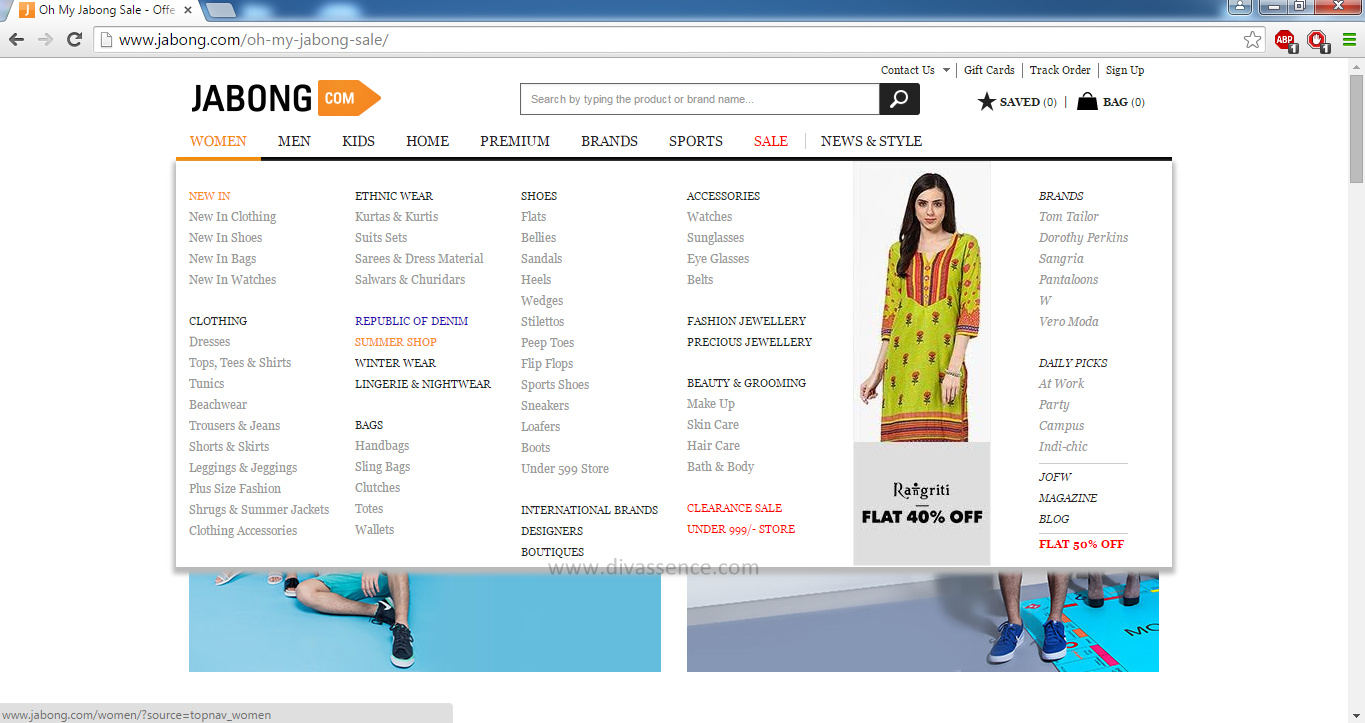Image resolution: width=1365 pixels, height=723 pixels.
Task: Open Indi-chic daily pick
Action: [x=1063, y=447]
